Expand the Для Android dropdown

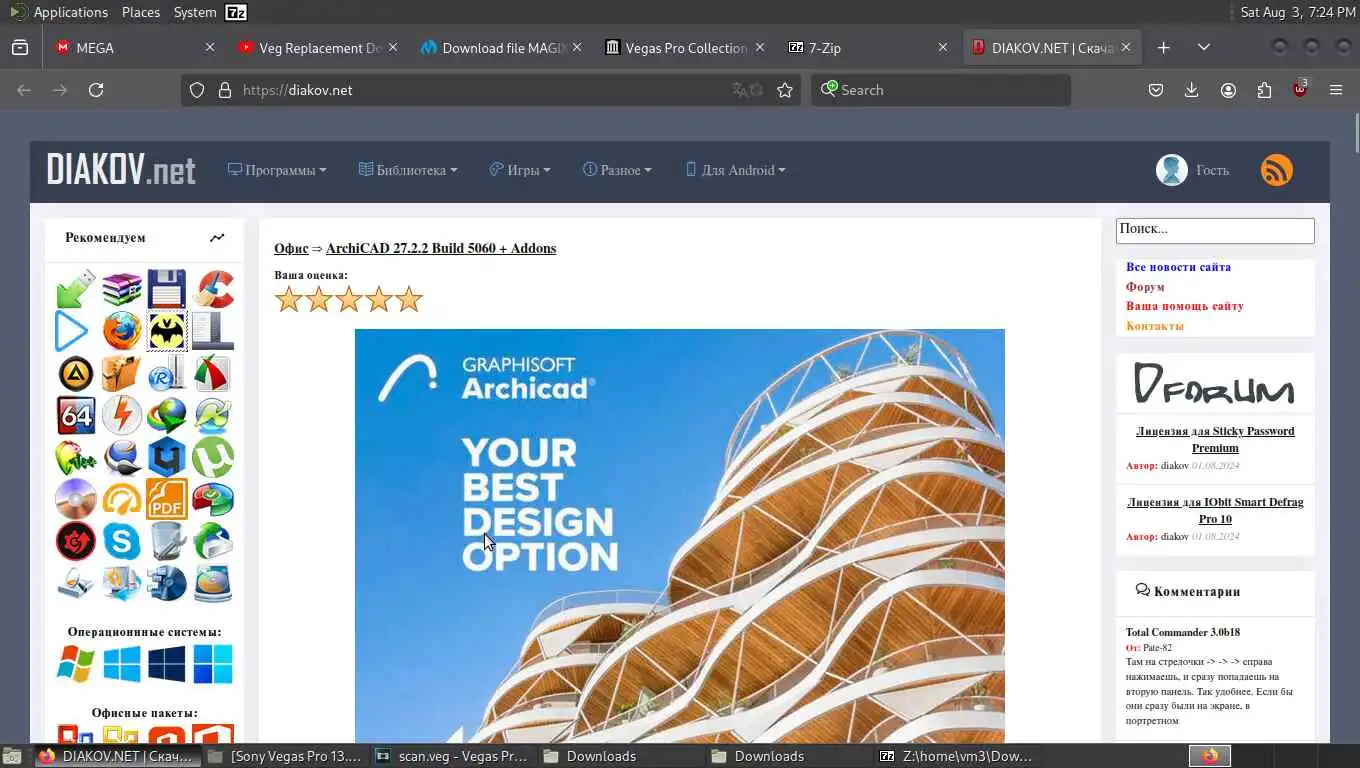[x=735, y=170]
